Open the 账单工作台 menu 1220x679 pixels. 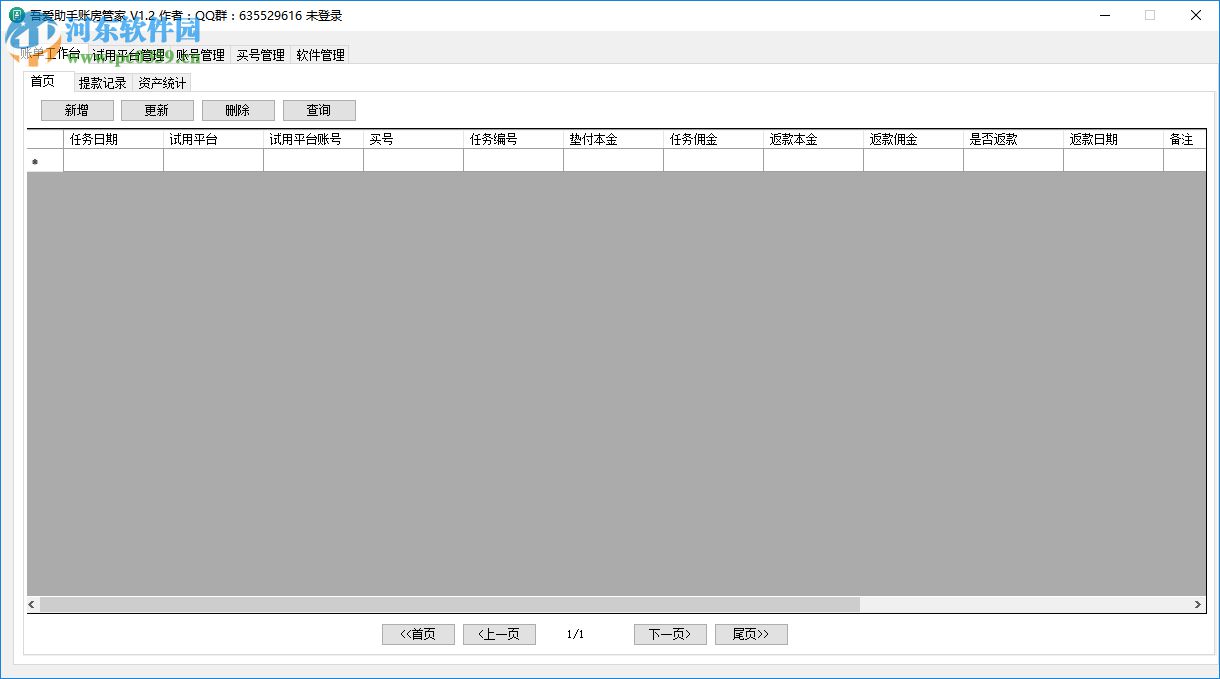(49, 55)
